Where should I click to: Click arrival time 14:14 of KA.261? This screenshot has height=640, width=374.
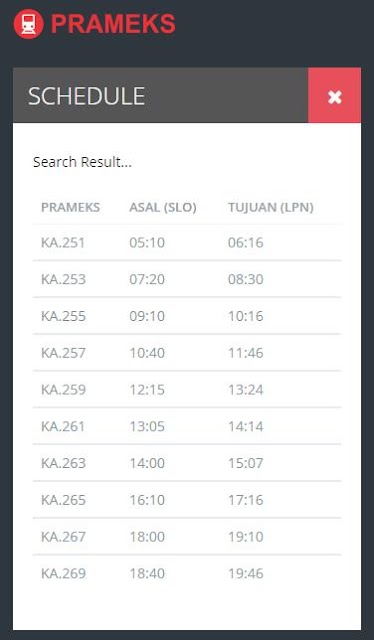pyautogui.click(x=245, y=426)
